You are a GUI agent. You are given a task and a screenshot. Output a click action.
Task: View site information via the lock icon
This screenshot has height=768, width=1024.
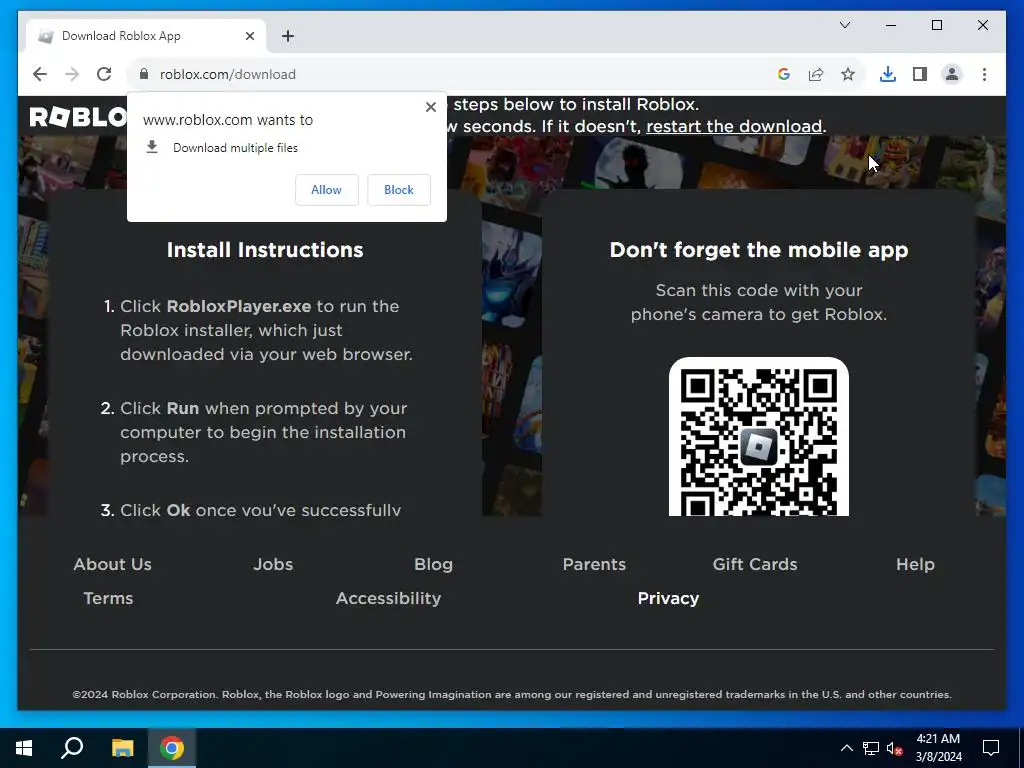coord(144,74)
